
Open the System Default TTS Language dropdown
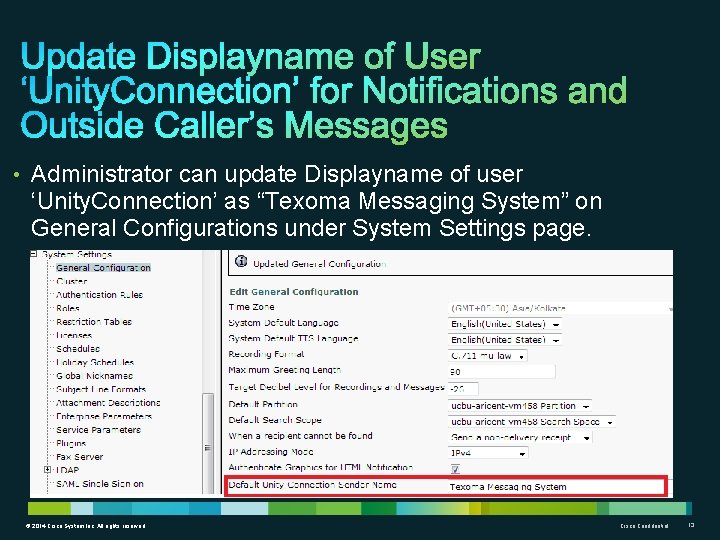(x=505, y=340)
